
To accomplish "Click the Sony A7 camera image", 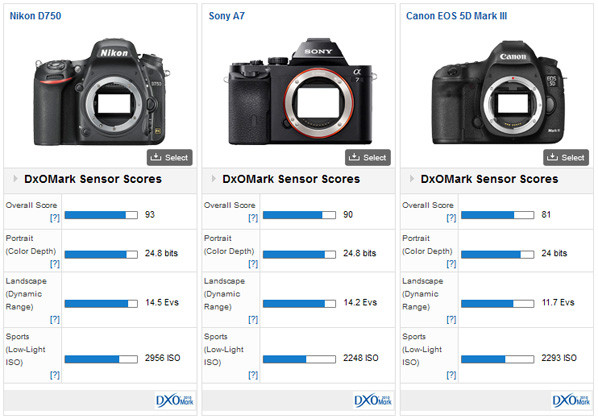I will click(300, 91).
